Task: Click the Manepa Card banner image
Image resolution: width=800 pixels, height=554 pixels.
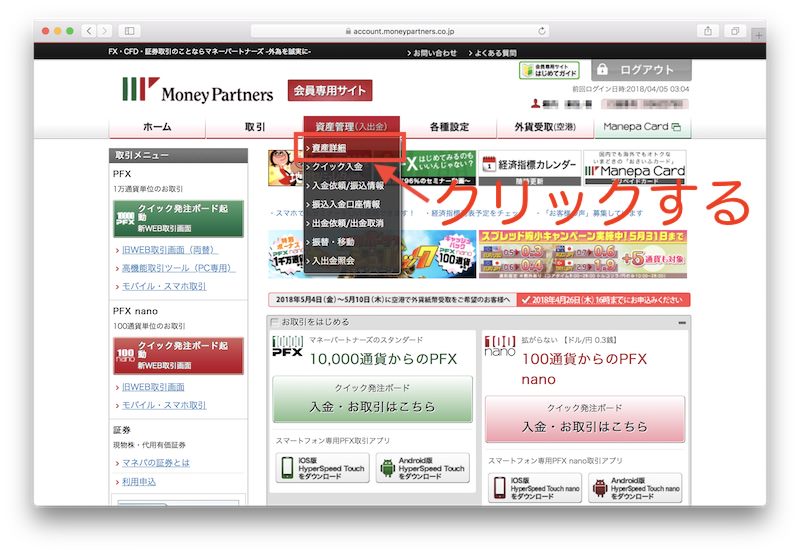Action: pyautogui.click(x=635, y=168)
